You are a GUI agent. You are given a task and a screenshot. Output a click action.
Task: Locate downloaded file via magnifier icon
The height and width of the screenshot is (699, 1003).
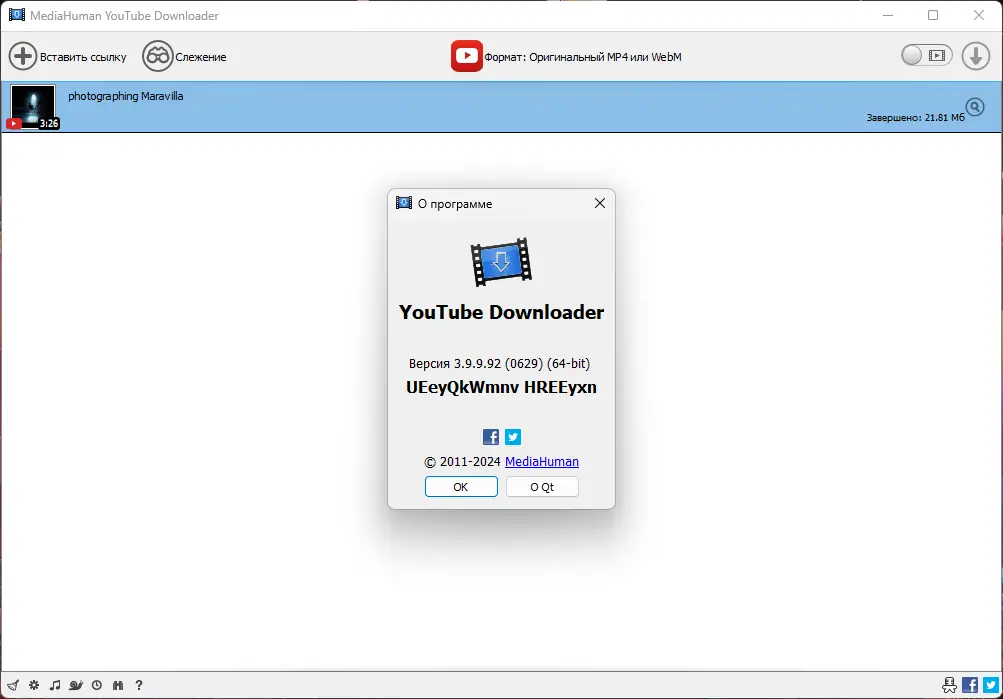(975, 106)
